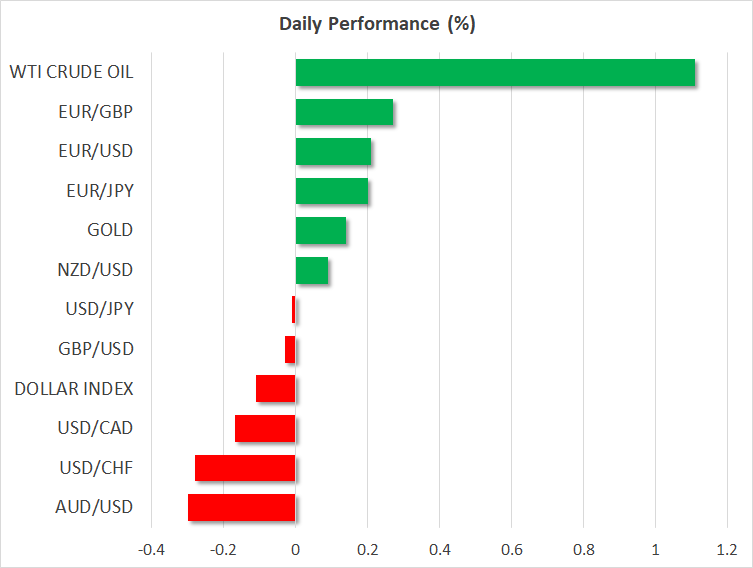Image resolution: width=753 pixels, height=568 pixels.
Task: Click the -0.4 axis tick label
Action: pos(152,550)
